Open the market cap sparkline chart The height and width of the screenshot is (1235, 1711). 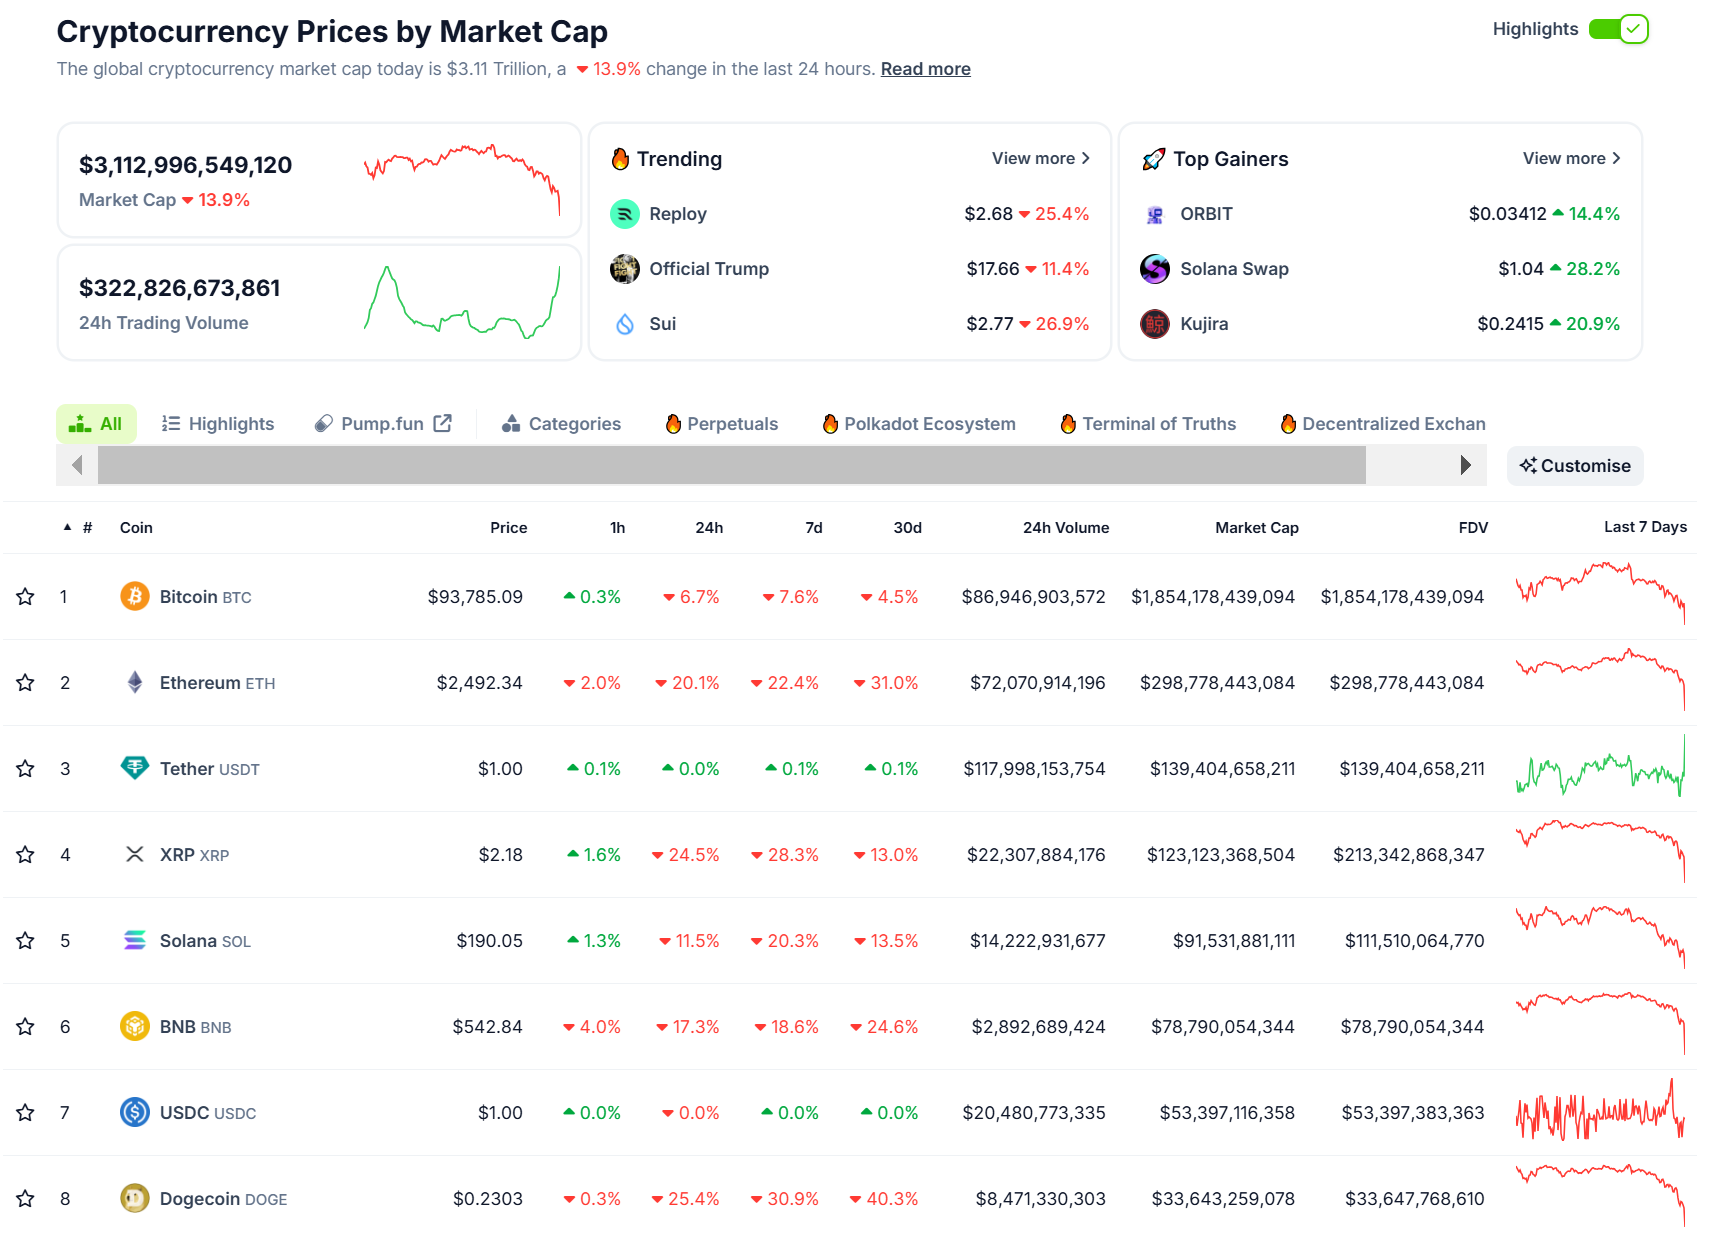pyautogui.click(x=461, y=180)
